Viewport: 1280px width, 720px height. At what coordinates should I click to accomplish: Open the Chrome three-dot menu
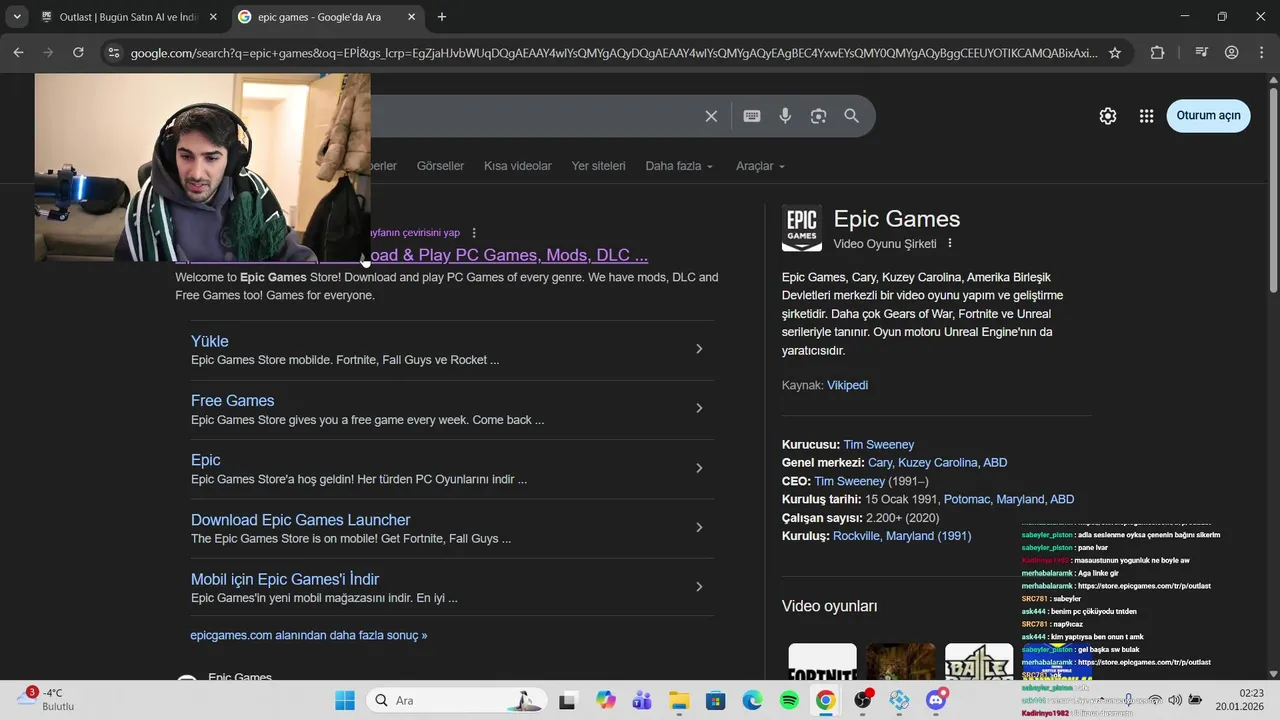click(x=1261, y=53)
